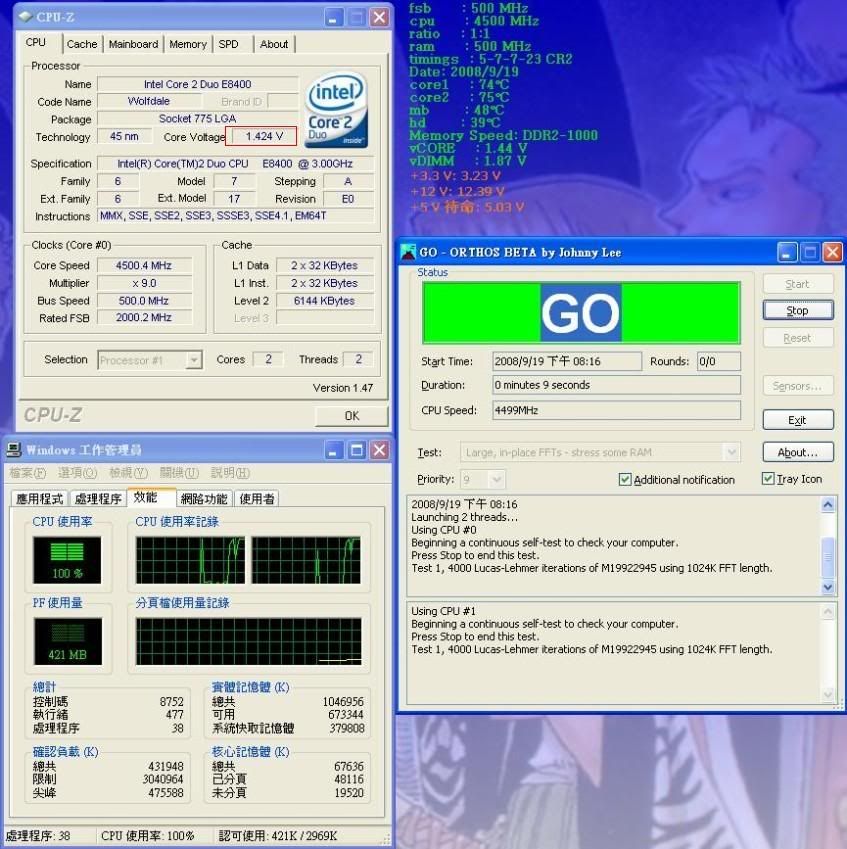847x849 pixels.
Task: Click the upper log scrollbar thumb
Action: tap(828, 557)
